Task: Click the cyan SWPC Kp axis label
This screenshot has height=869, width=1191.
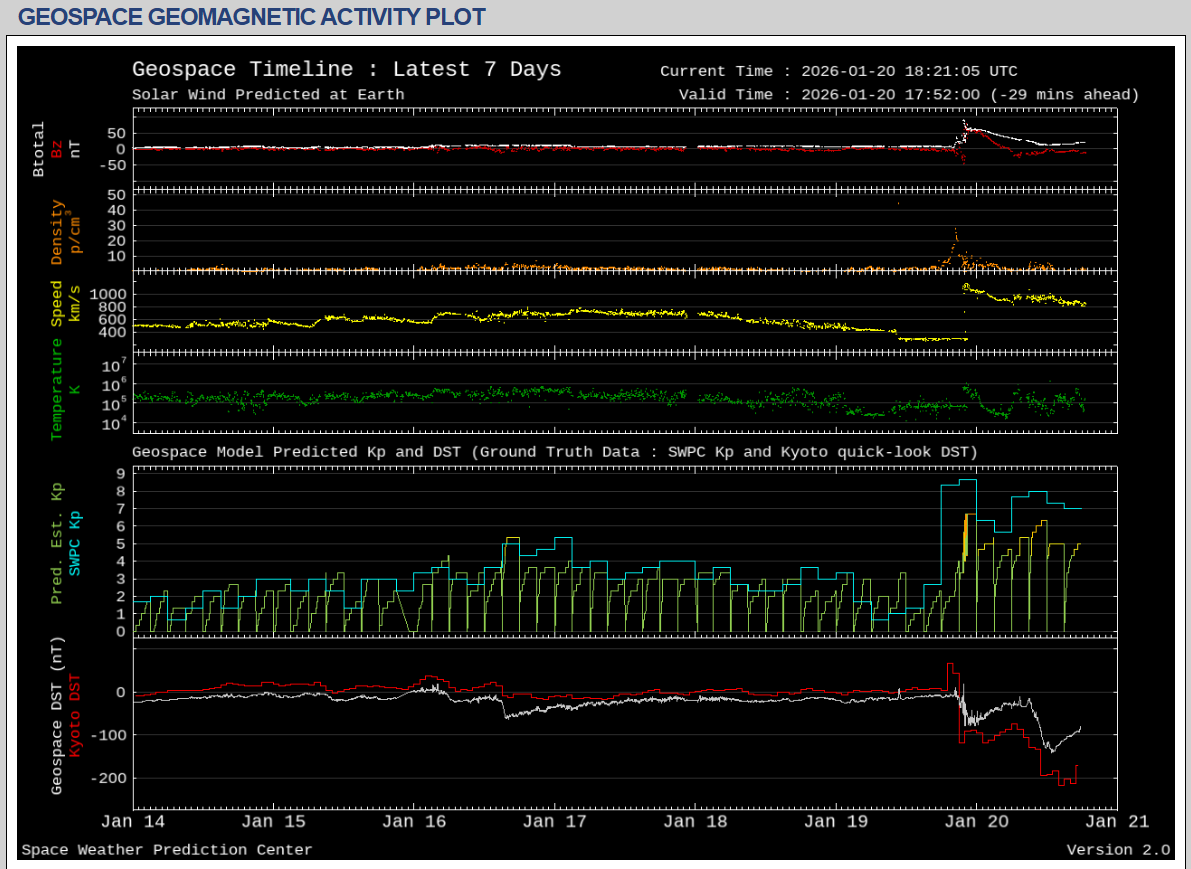Action: (x=75, y=544)
